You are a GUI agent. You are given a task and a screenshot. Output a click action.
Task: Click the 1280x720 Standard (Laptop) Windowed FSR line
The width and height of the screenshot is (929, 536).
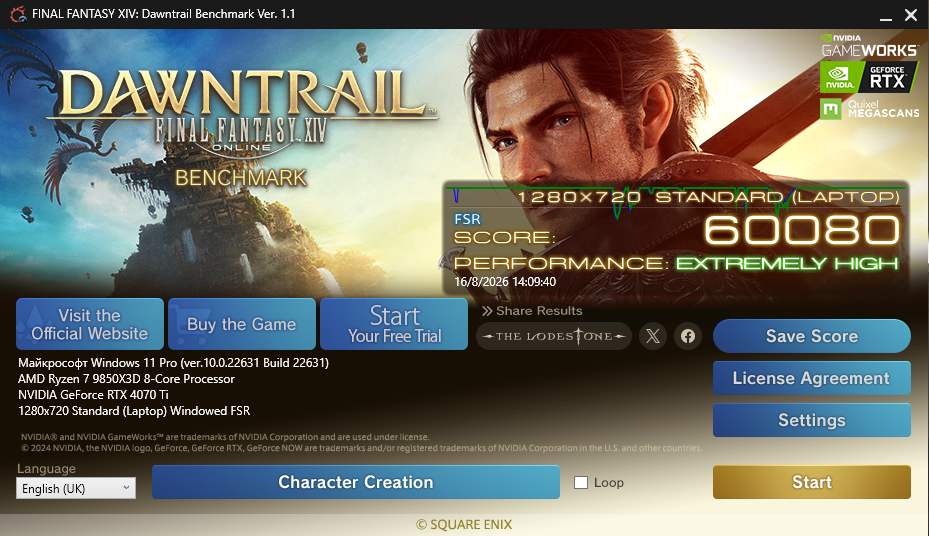coord(134,410)
